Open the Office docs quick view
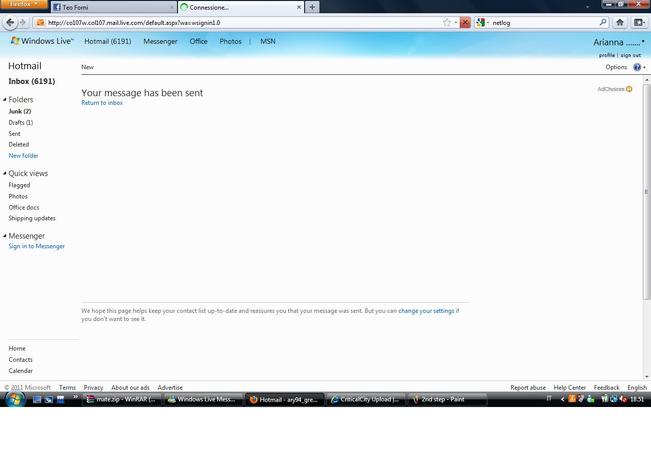The height and width of the screenshot is (466, 651). tap(24, 207)
